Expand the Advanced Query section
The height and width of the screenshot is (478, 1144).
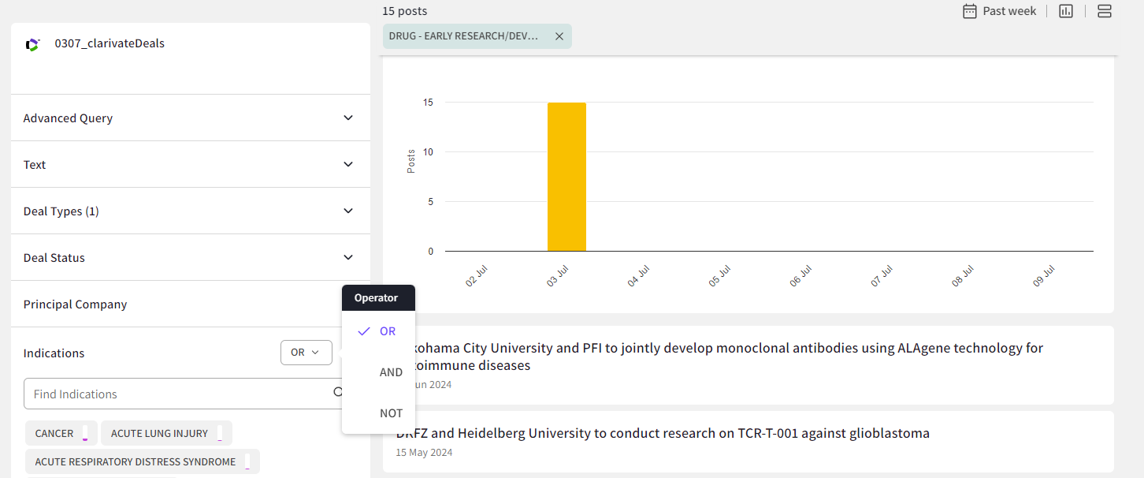(x=348, y=118)
